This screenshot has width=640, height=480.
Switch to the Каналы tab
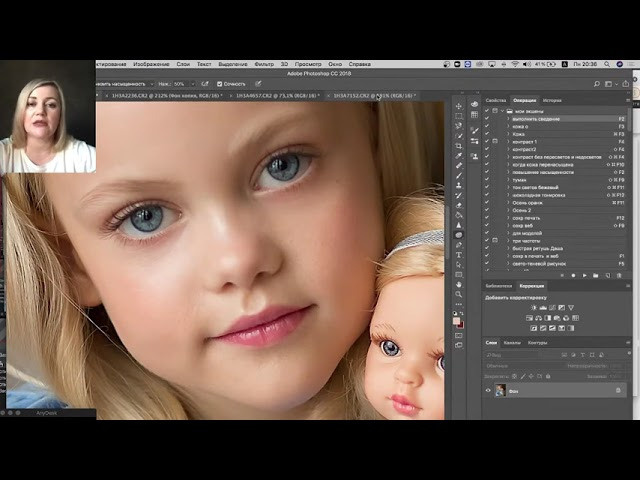pos(512,343)
